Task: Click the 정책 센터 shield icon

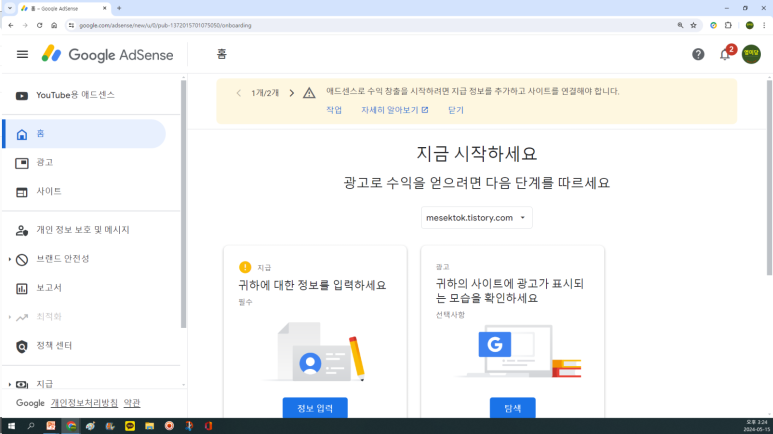Action: tap(22, 346)
